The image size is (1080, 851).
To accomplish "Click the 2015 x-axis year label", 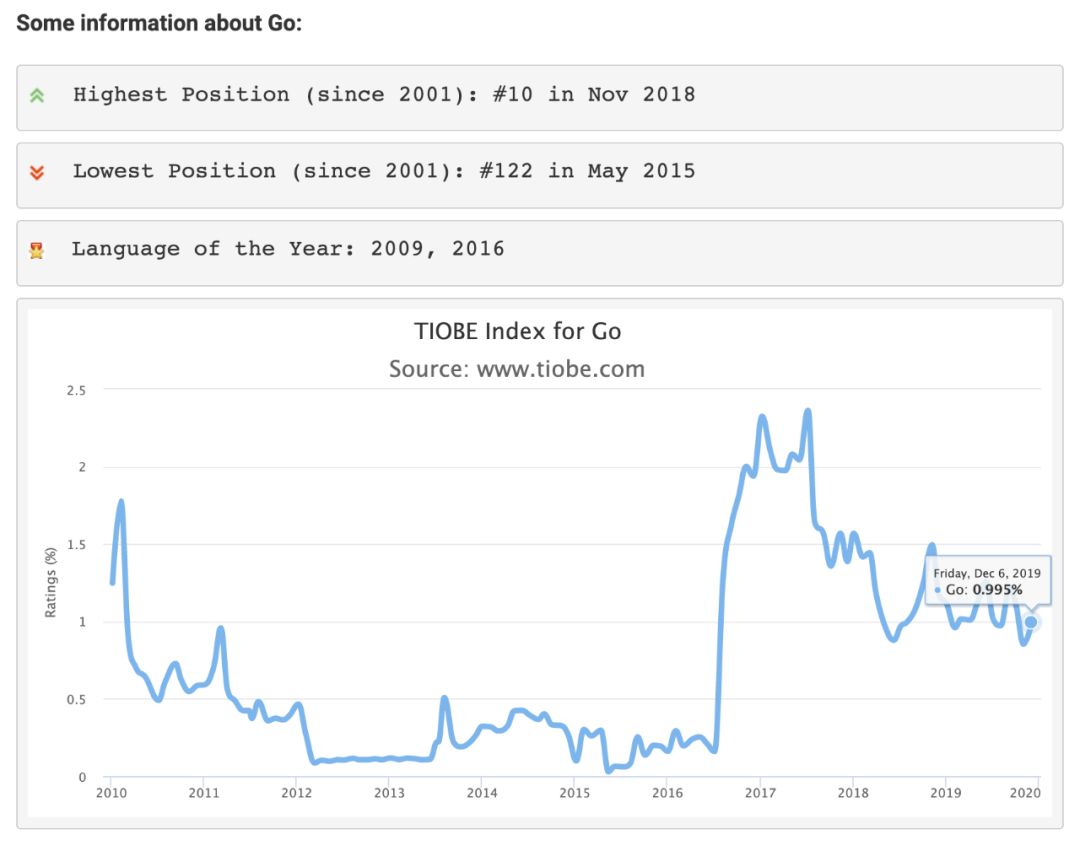I will (x=574, y=793).
